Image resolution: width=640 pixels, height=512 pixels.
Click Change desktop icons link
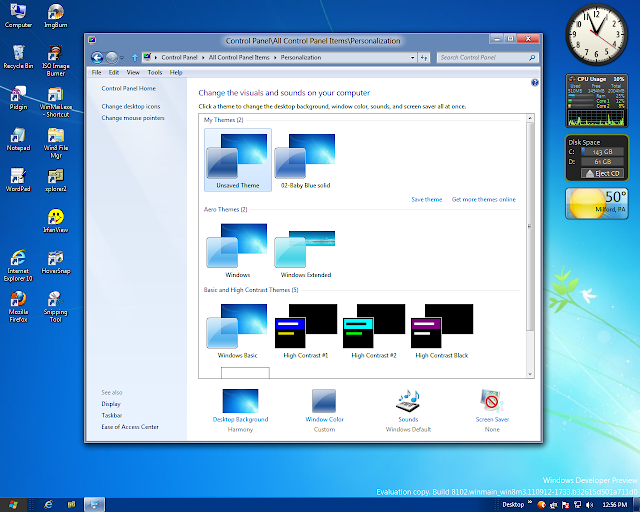click(x=131, y=106)
